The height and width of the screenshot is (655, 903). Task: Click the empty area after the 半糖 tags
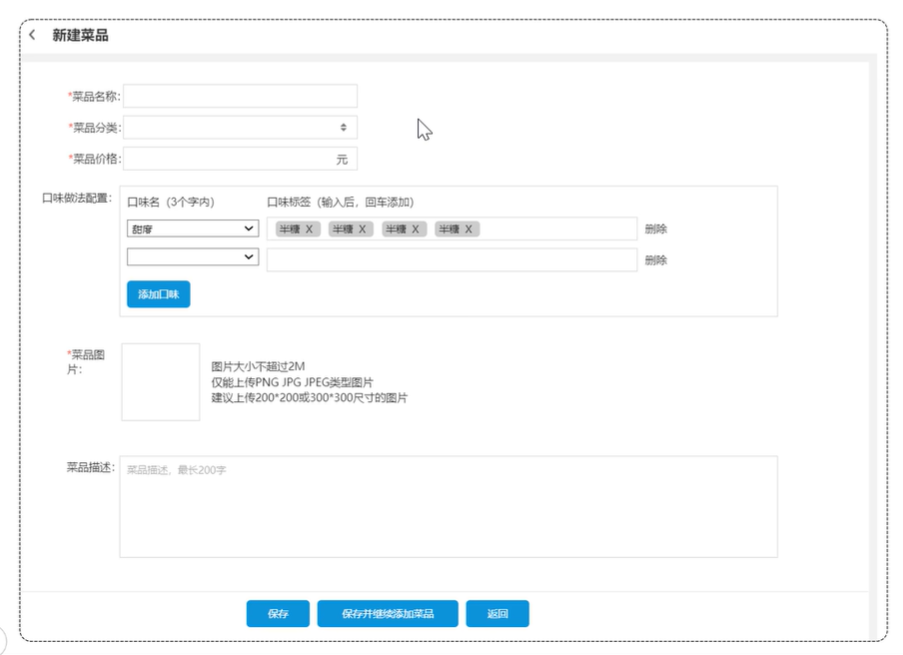pos(555,229)
